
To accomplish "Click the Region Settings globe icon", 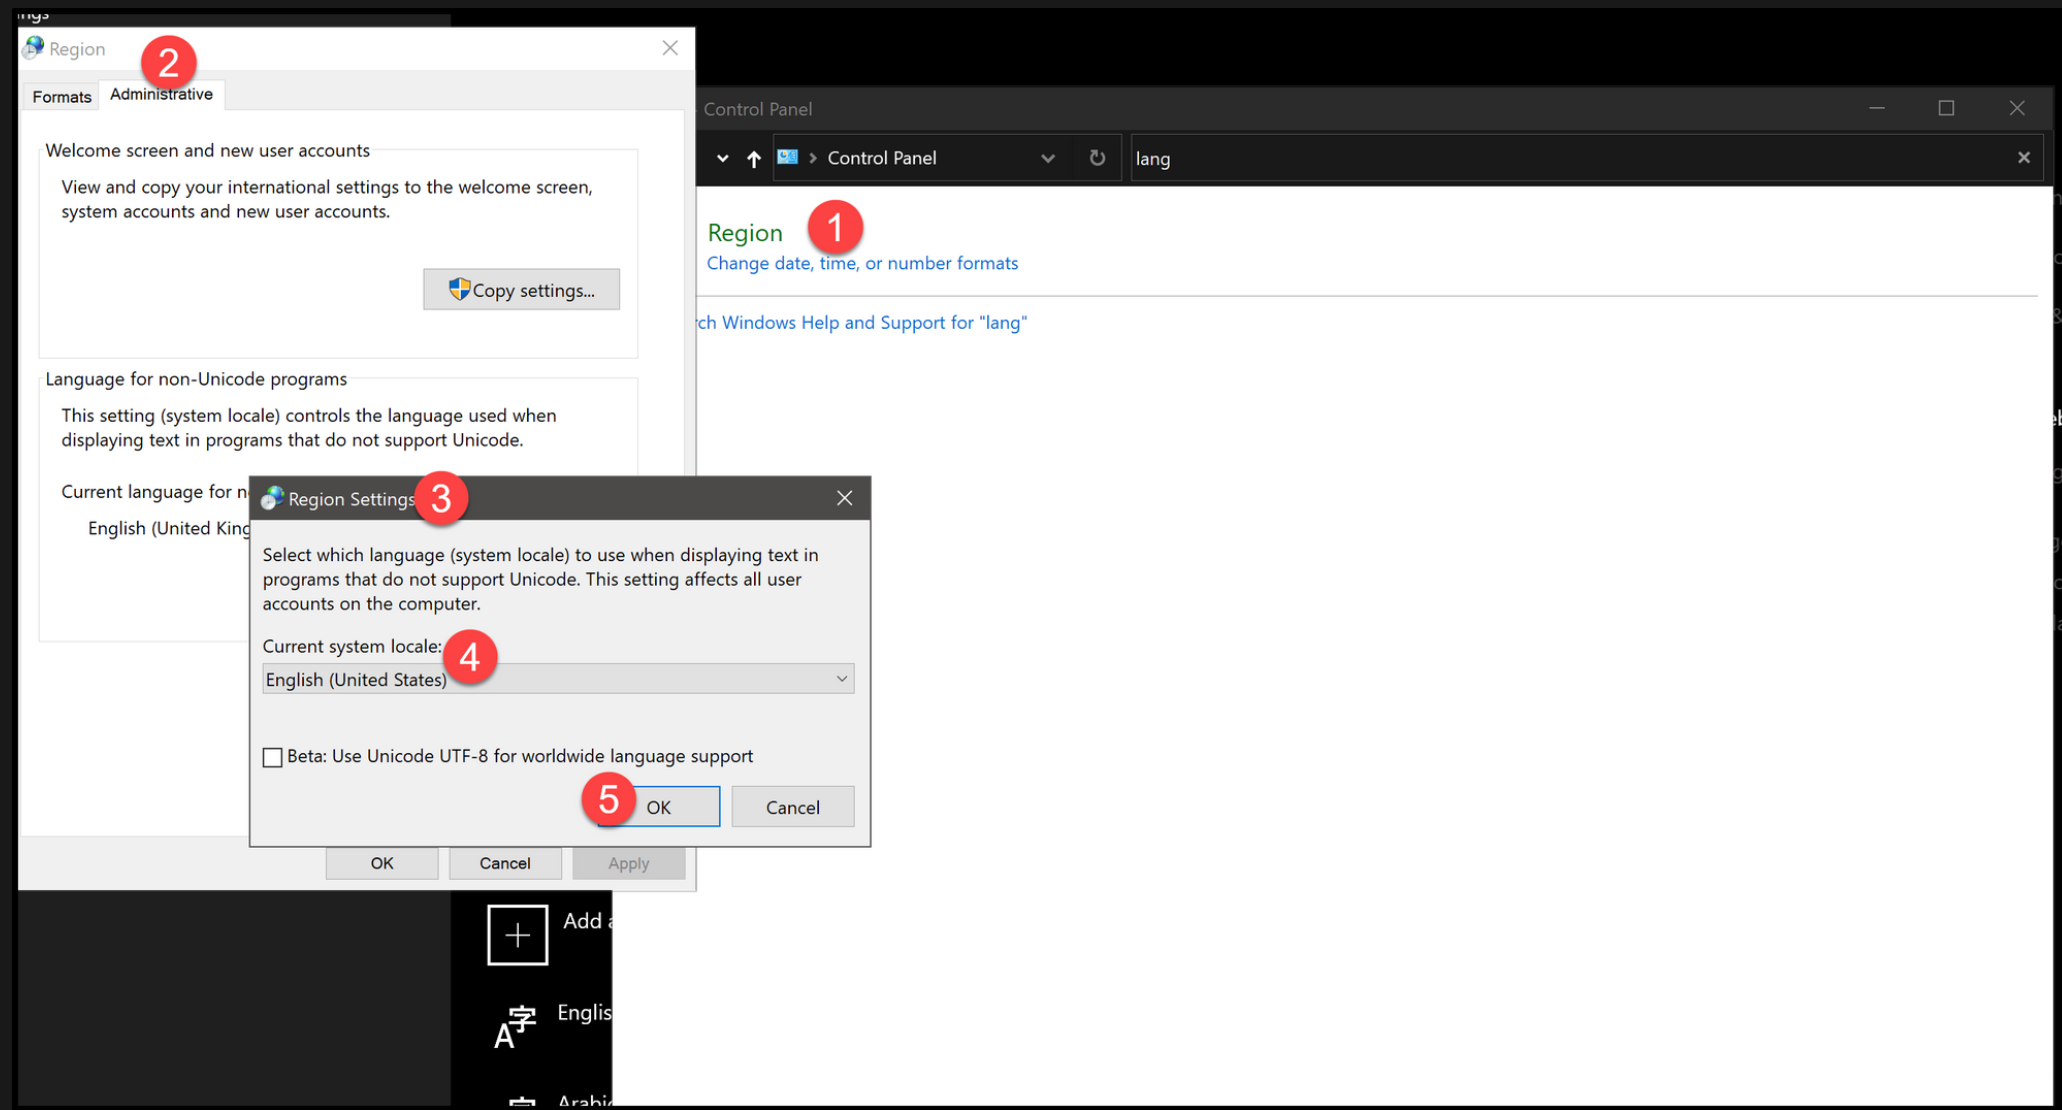I will (272, 498).
